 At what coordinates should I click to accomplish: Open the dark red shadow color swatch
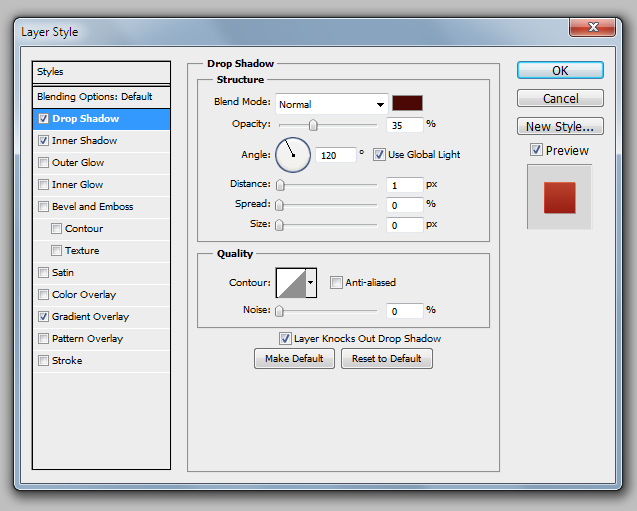[407, 103]
